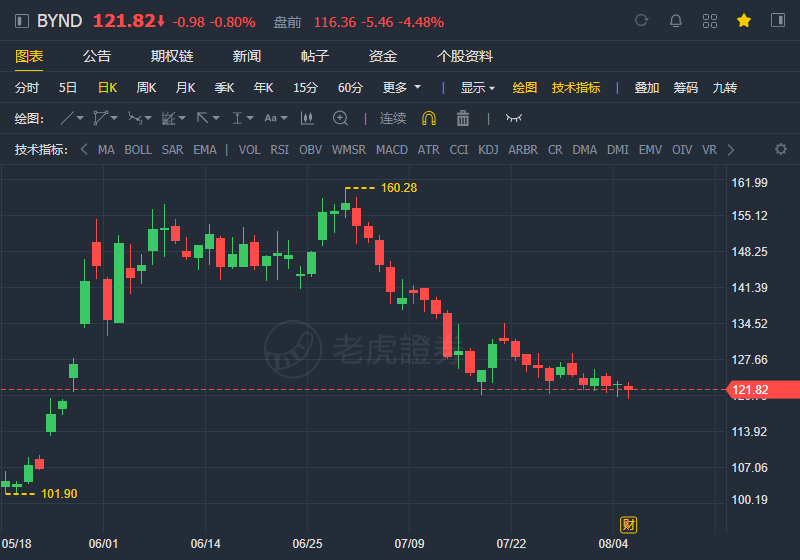Click the 叠加 overlay button
800x560 pixels.
[x=646, y=88]
